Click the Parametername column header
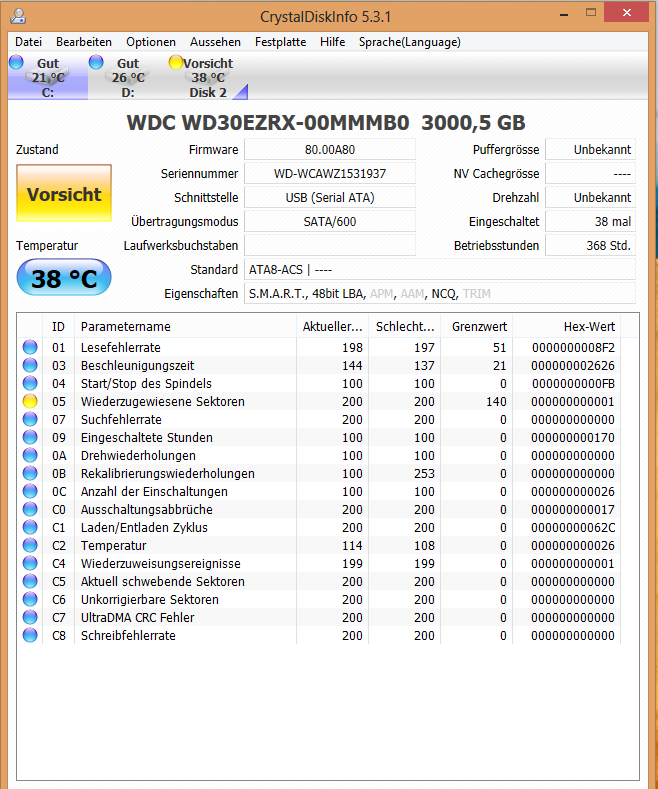 point(185,327)
